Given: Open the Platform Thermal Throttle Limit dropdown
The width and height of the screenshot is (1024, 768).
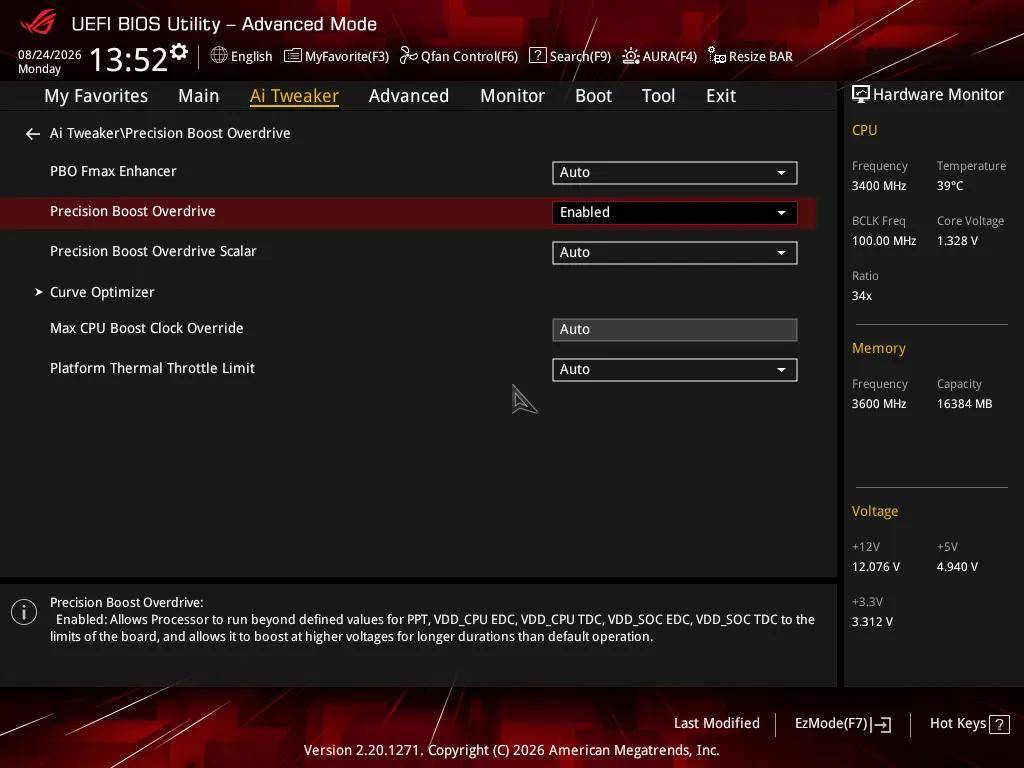Looking at the screenshot, I should click(675, 370).
